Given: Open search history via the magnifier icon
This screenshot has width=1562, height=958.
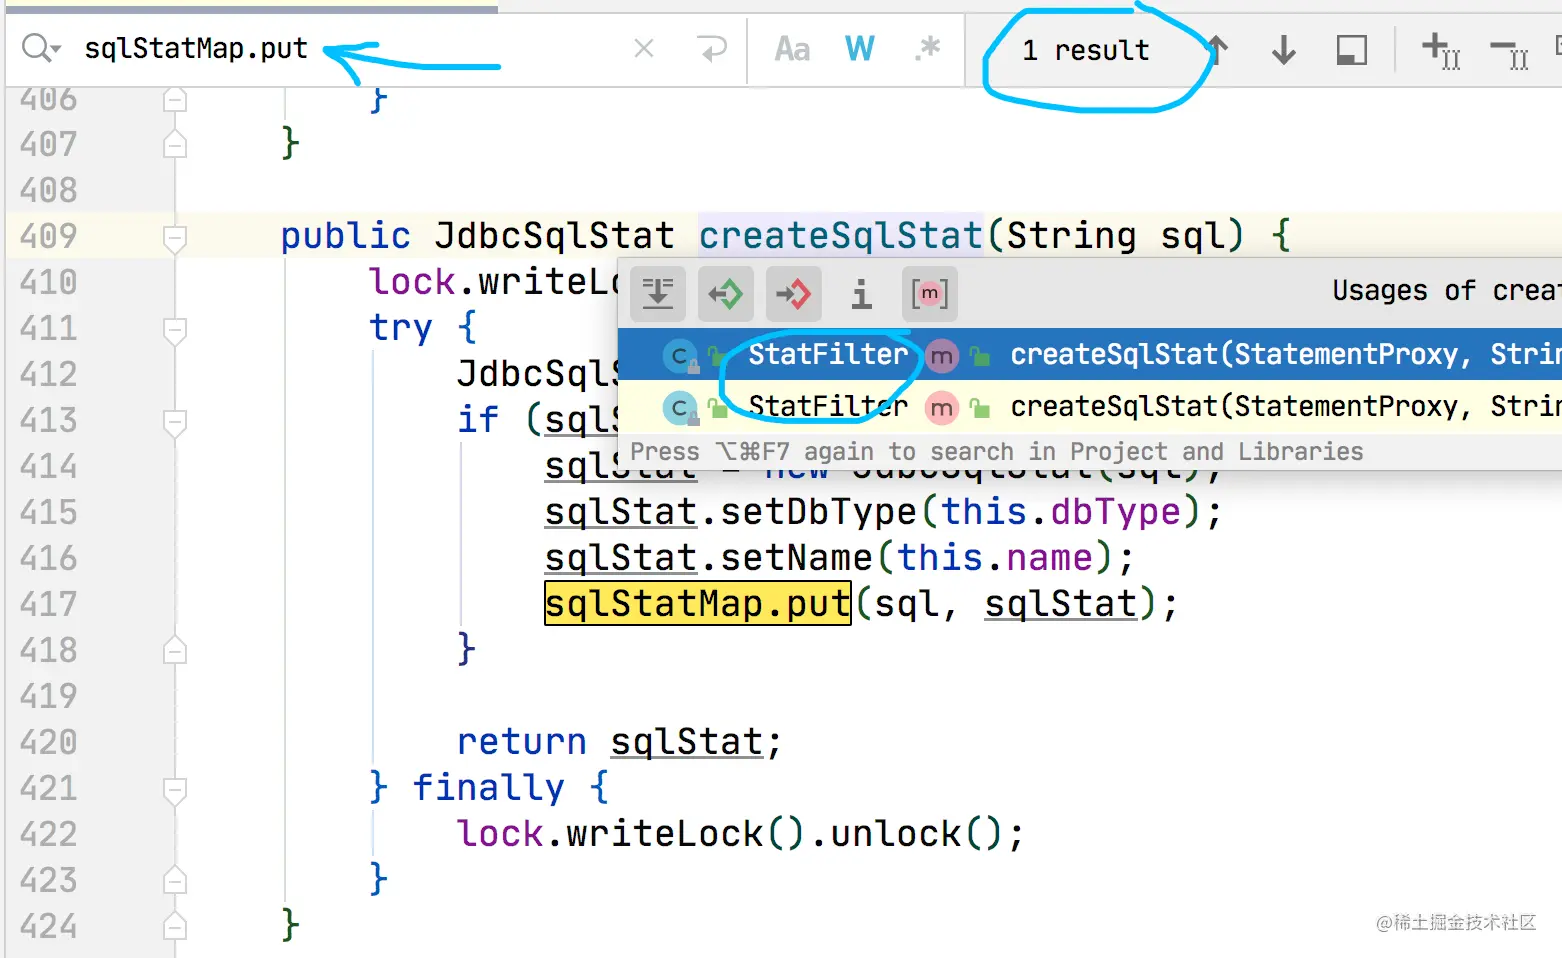Looking at the screenshot, I should [x=40, y=48].
